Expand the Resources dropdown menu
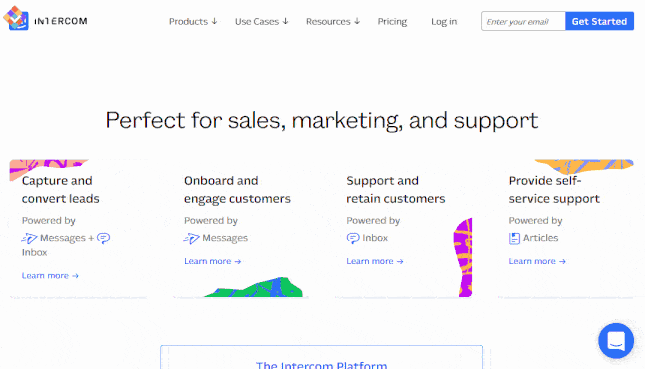 click(333, 21)
